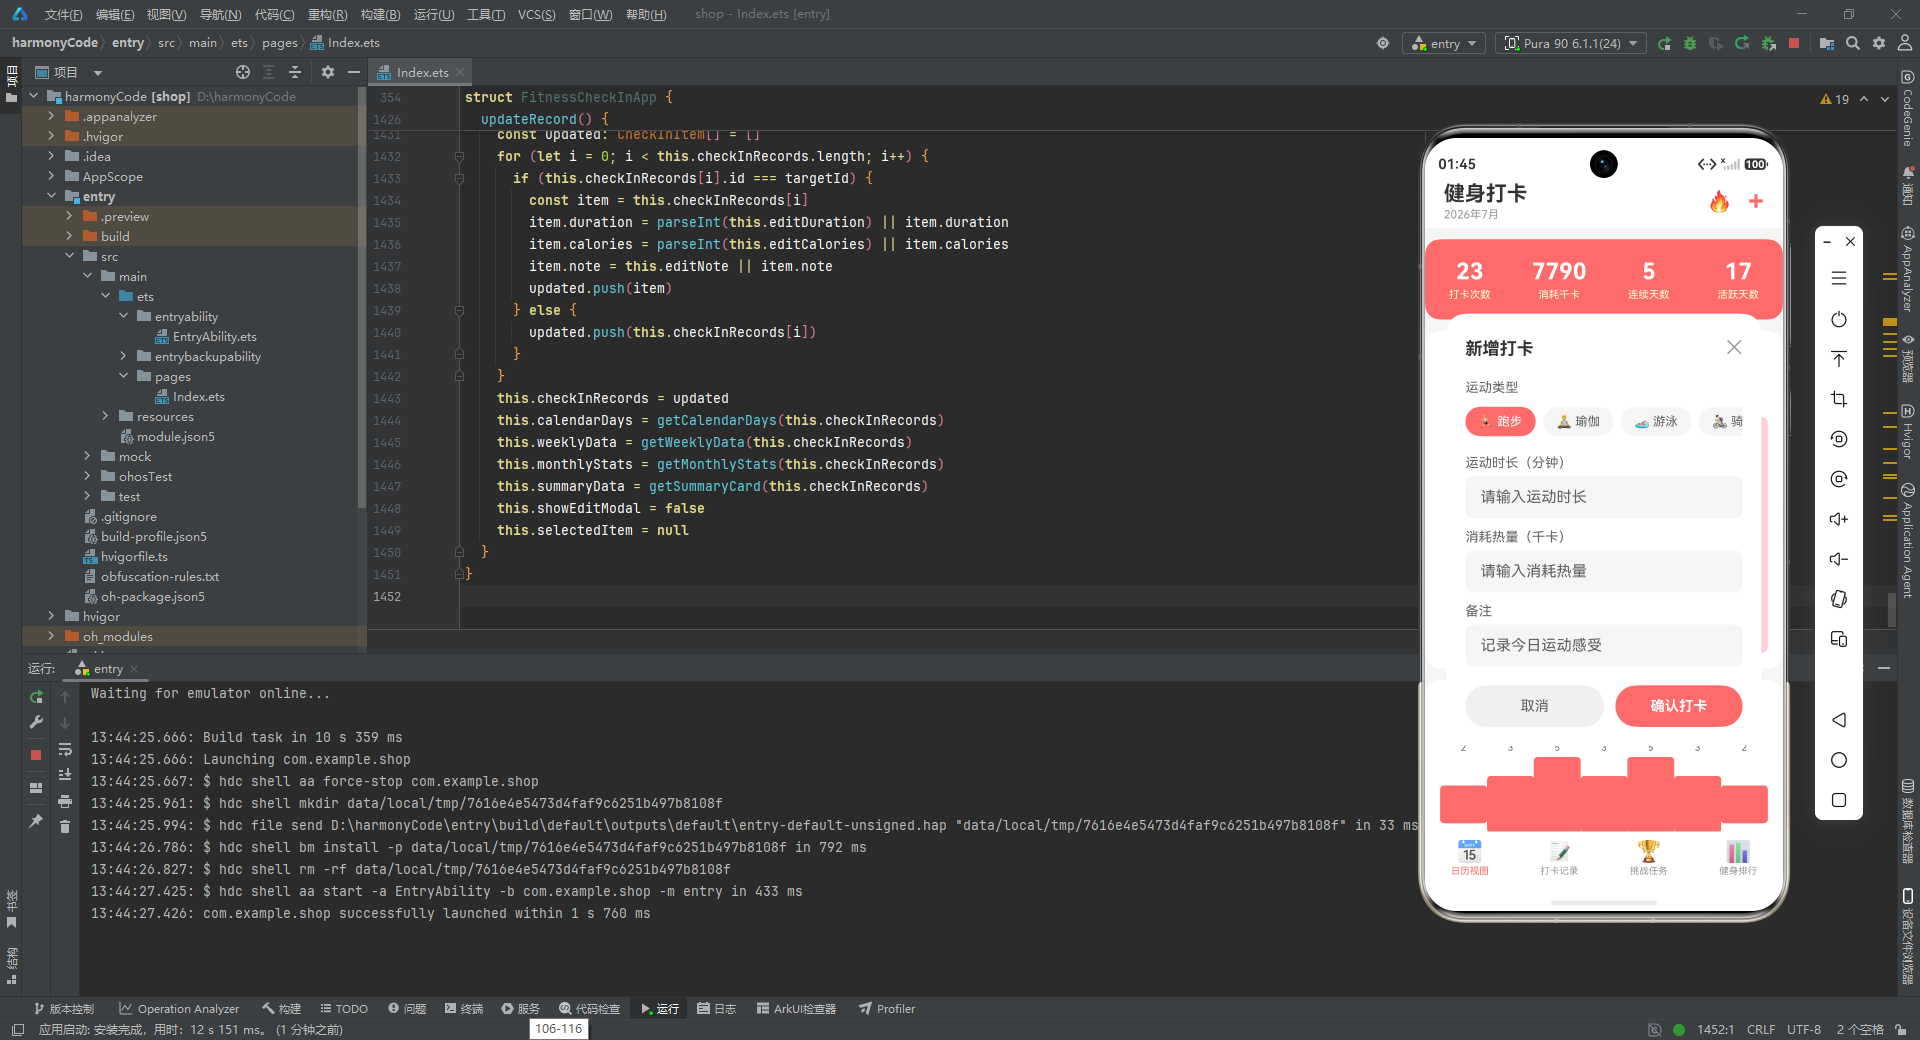Select 游泳 exercise type chip
This screenshot has height=1040, width=1920.
point(1656,421)
